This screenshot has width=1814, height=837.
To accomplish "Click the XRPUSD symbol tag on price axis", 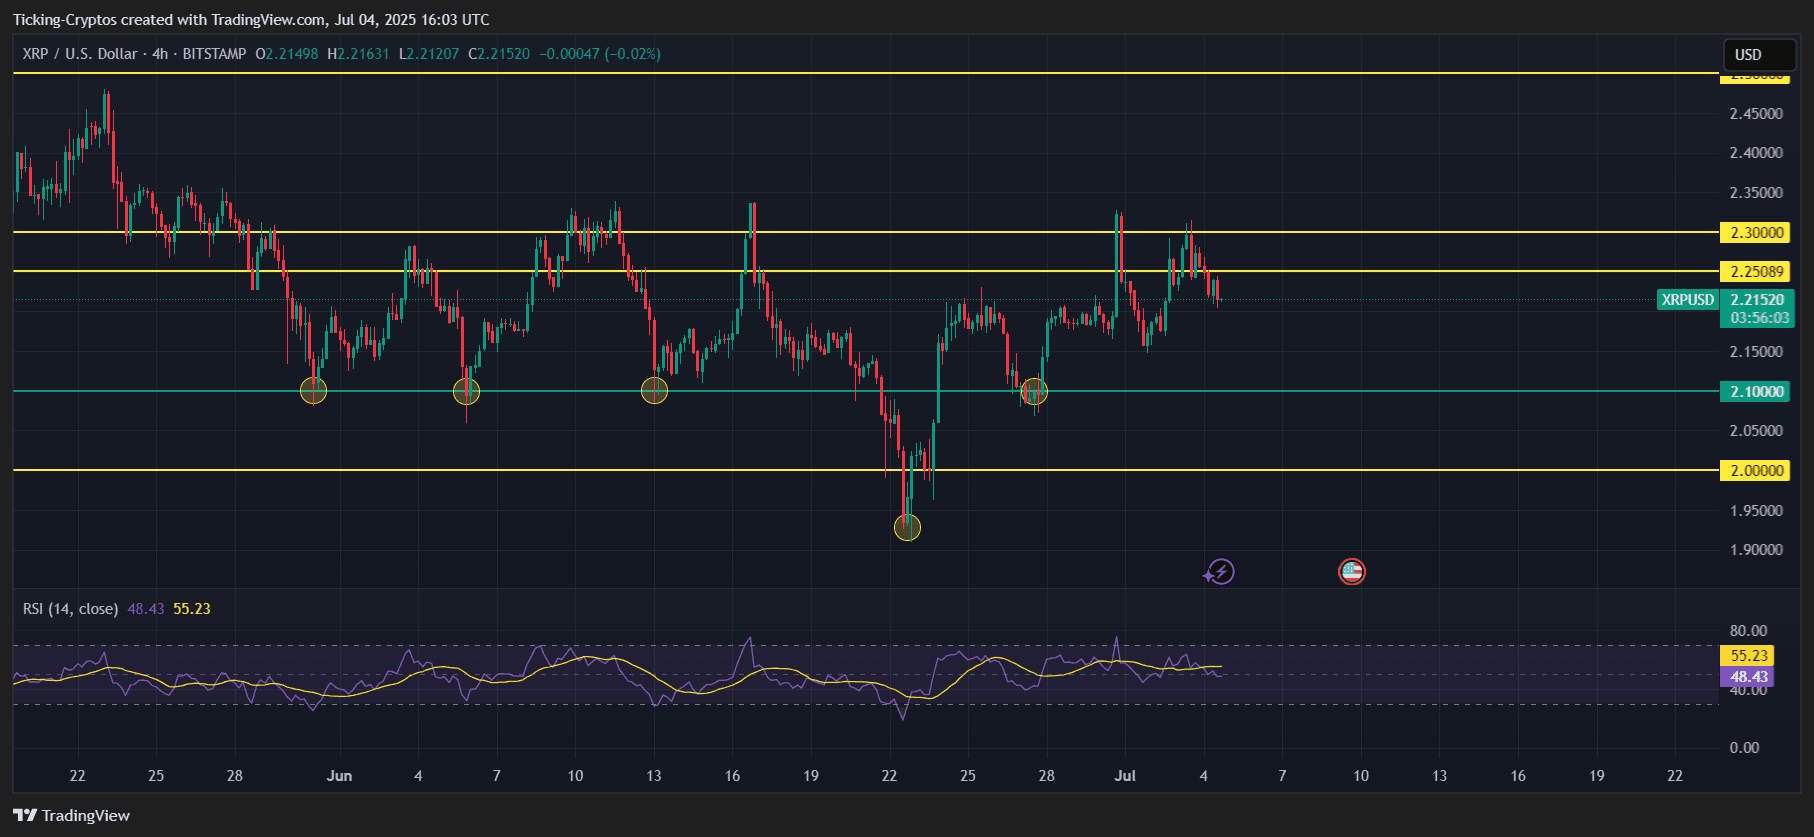I will (x=1688, y=300).
